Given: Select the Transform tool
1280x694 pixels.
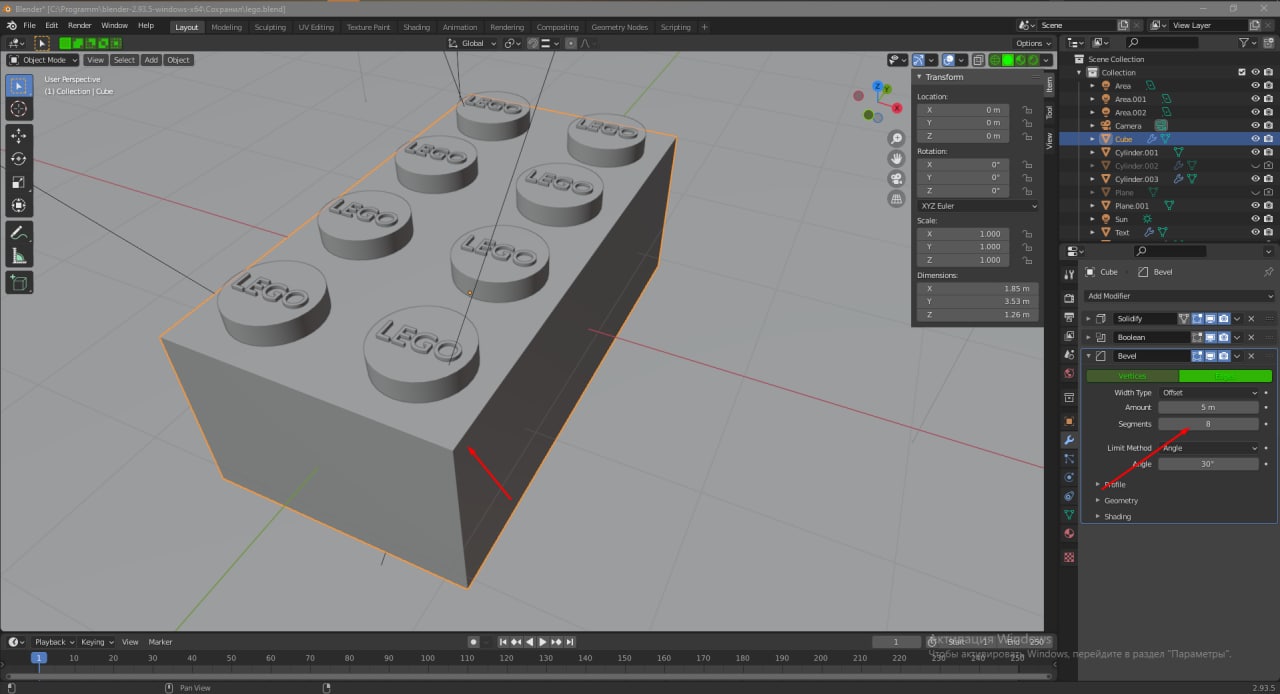Looking at the screenshot, I should tap(19, 205).
